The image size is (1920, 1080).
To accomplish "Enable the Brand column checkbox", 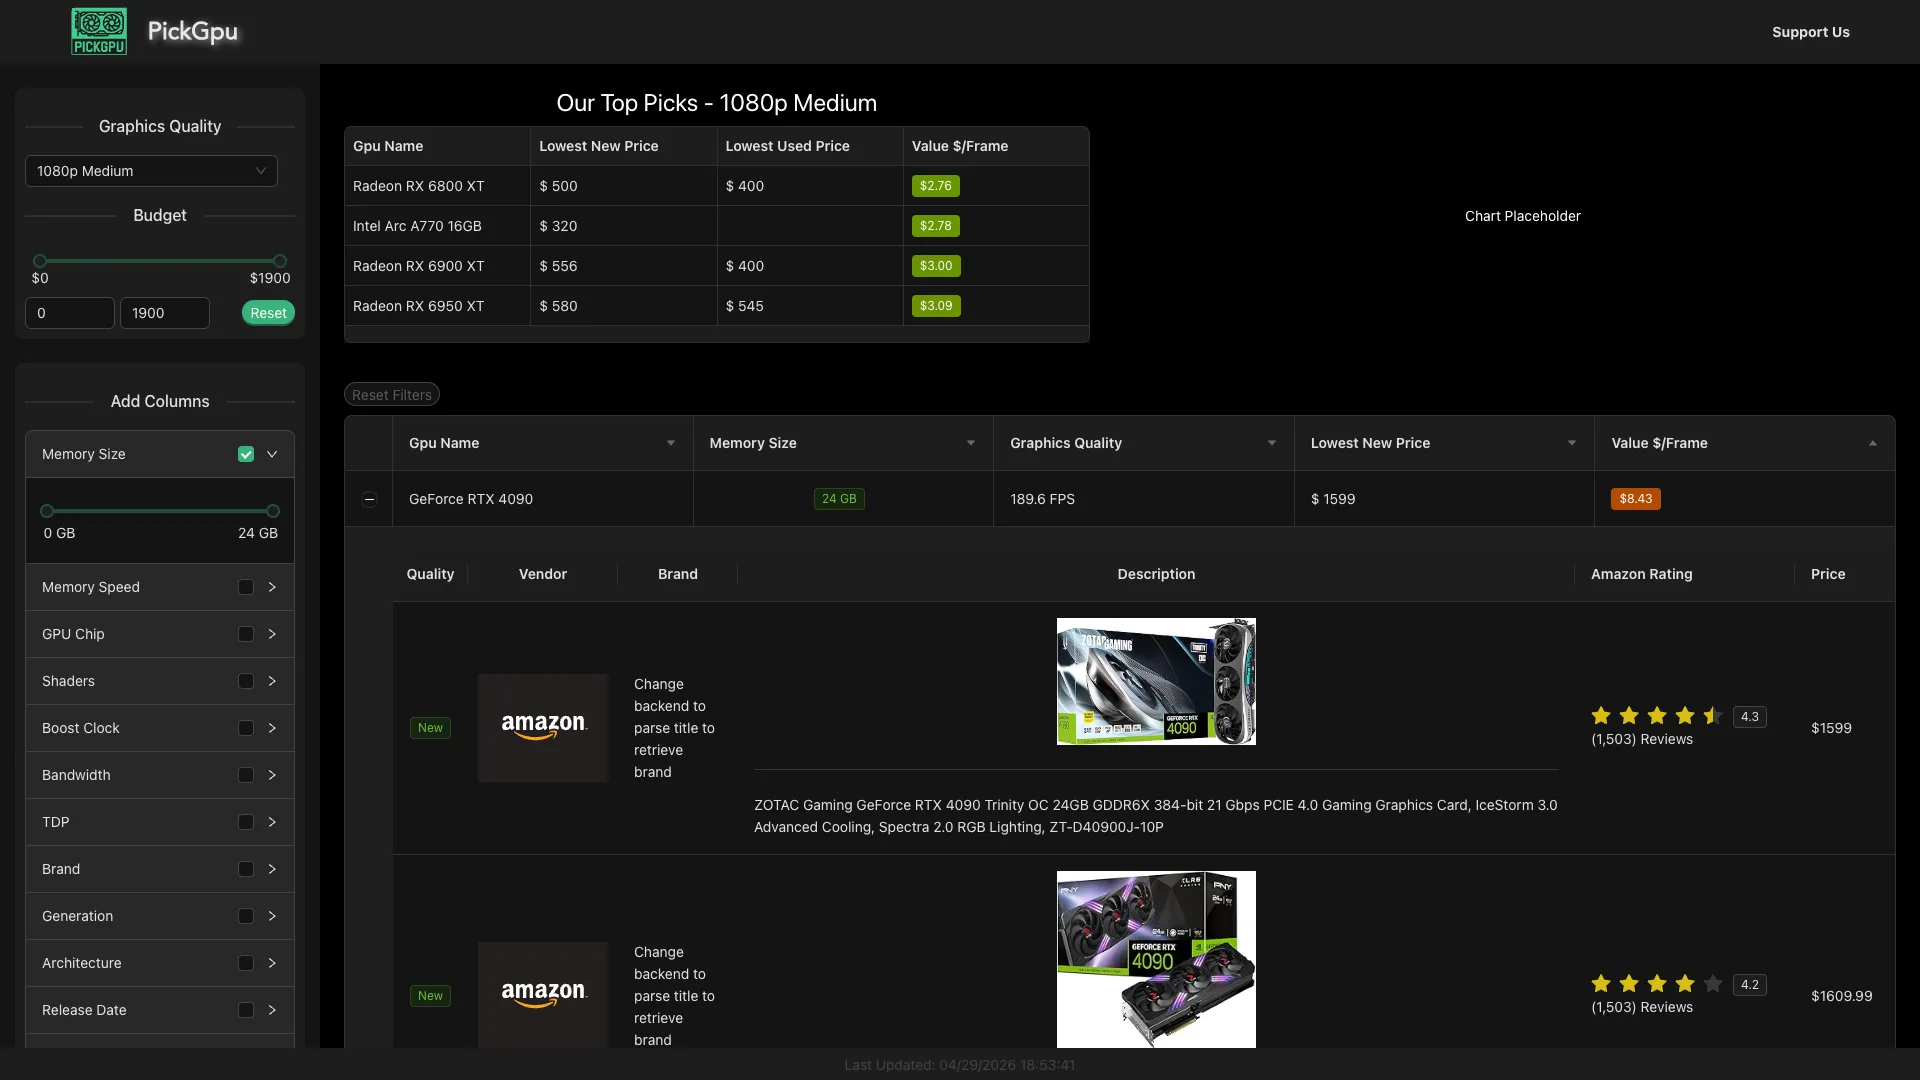I will [x=246, y=869].
